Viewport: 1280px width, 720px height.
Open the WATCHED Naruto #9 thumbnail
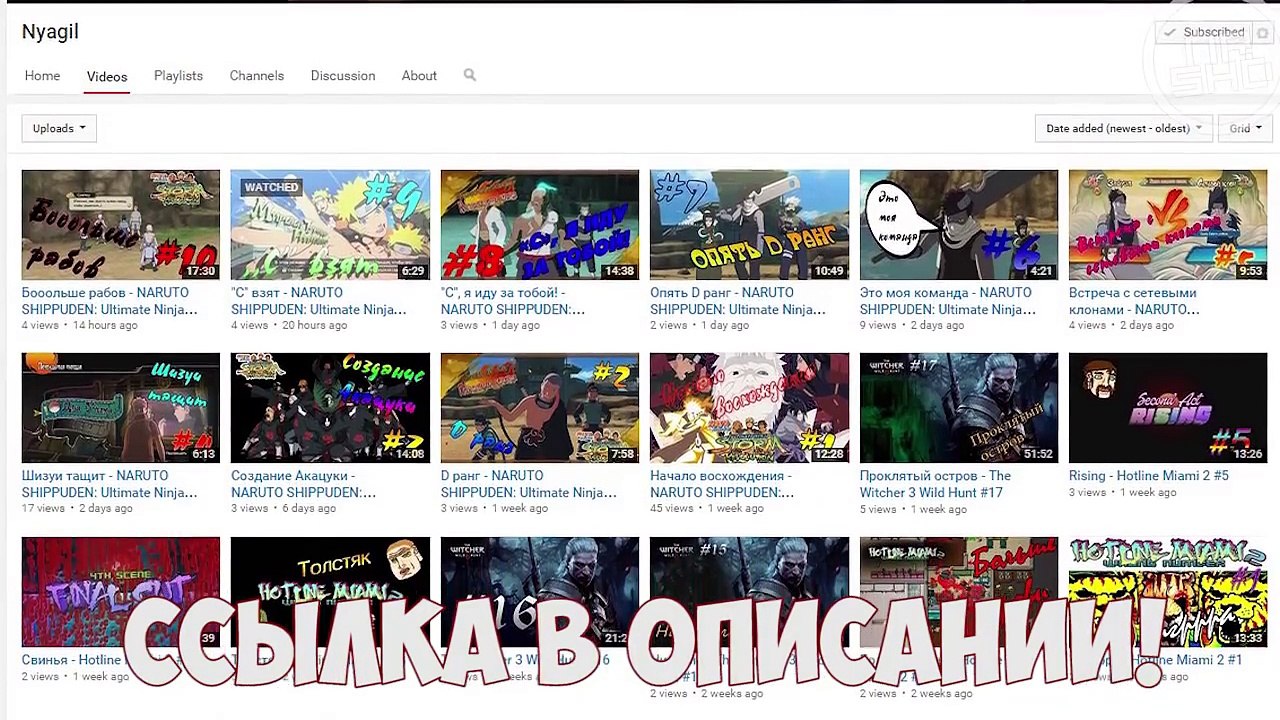pos(330,225)
